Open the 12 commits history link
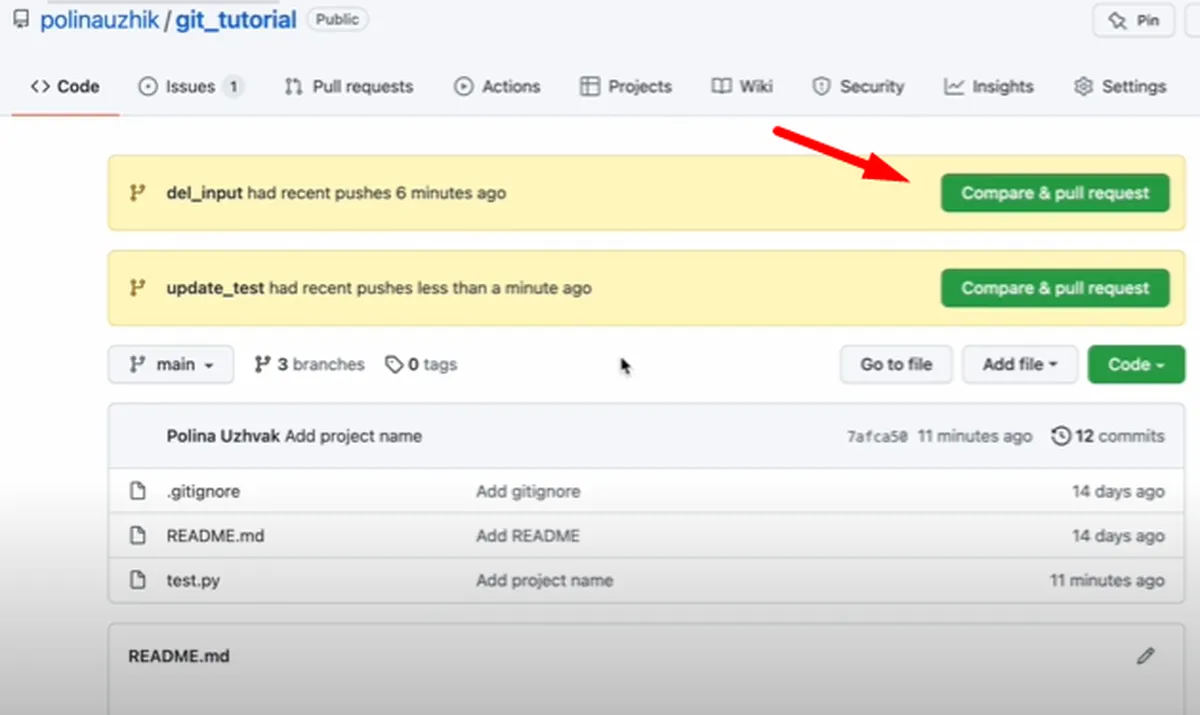 tap(1108, 436)
